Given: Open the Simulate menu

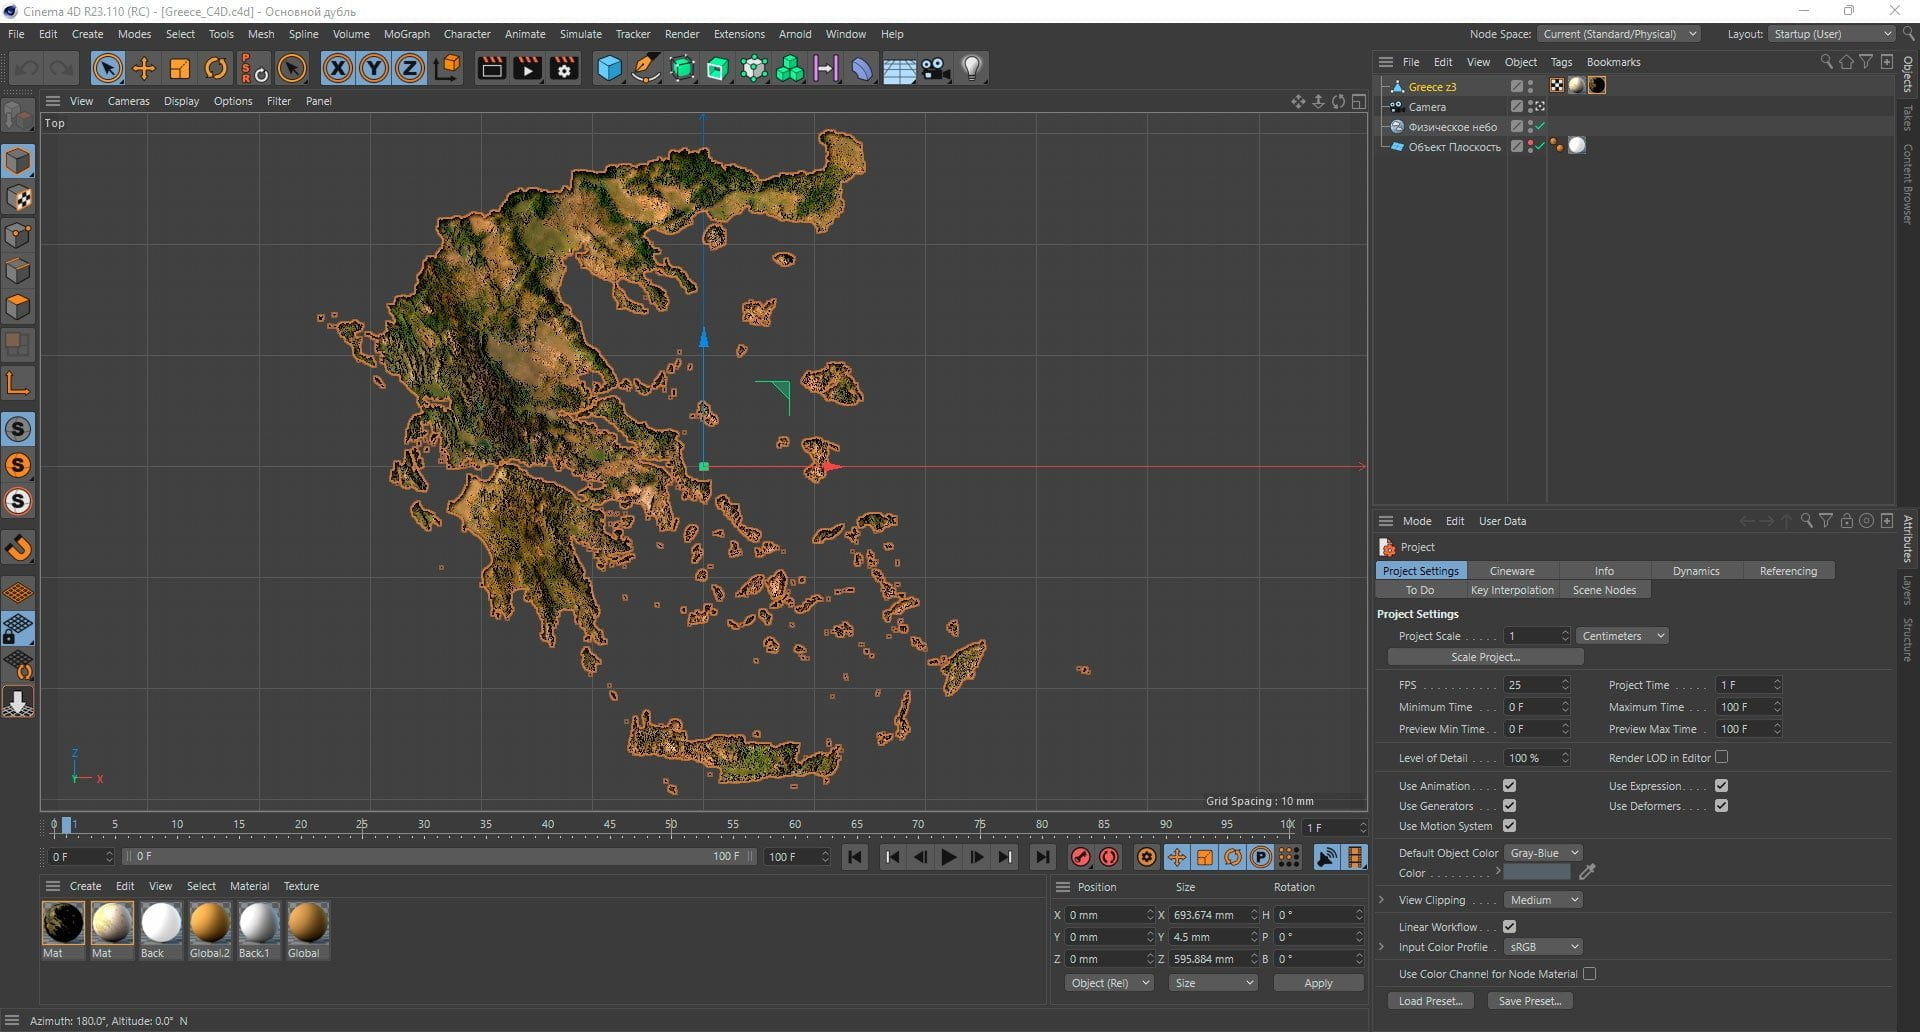Looking at the screenshot, I should pos(580,34).
